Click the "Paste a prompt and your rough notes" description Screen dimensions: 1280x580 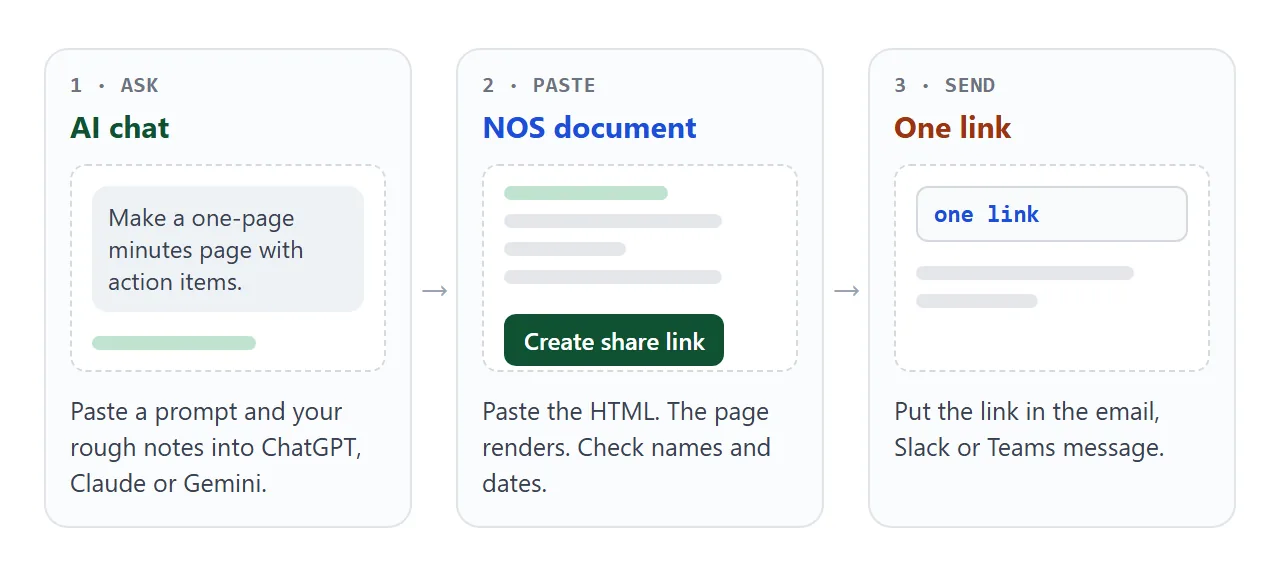click(216, 448)
